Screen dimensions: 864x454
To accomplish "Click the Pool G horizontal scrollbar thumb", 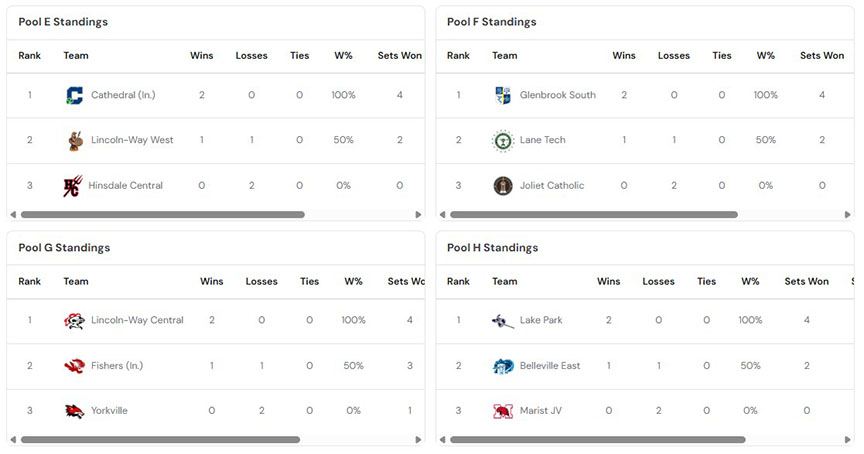I will pyautogui.click(x=160, y=440).
